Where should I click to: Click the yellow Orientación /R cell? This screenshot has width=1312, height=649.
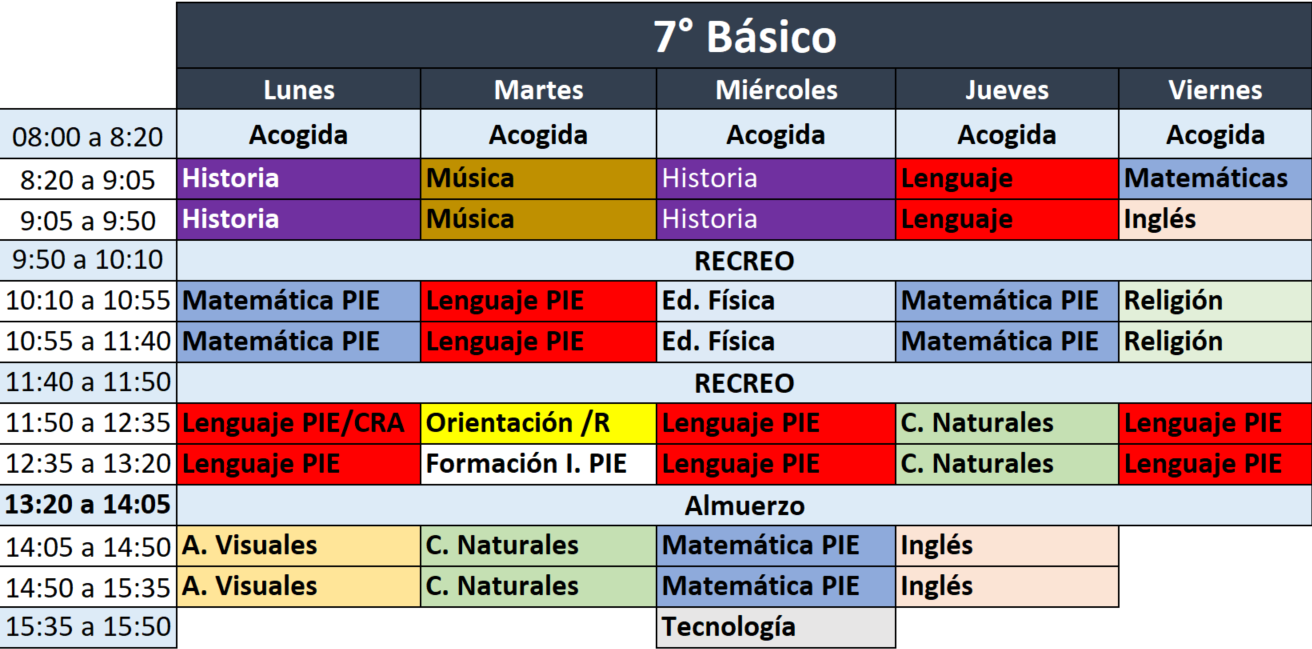(x=538, y=423)
